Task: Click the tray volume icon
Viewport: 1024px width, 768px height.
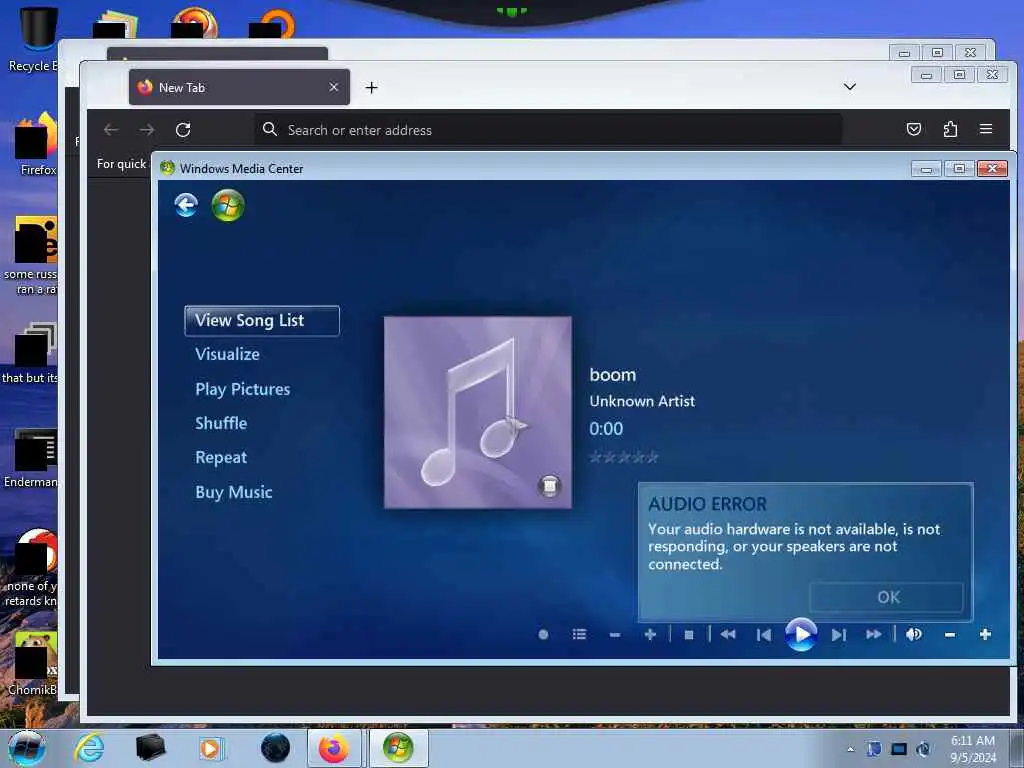Action: 923,749
